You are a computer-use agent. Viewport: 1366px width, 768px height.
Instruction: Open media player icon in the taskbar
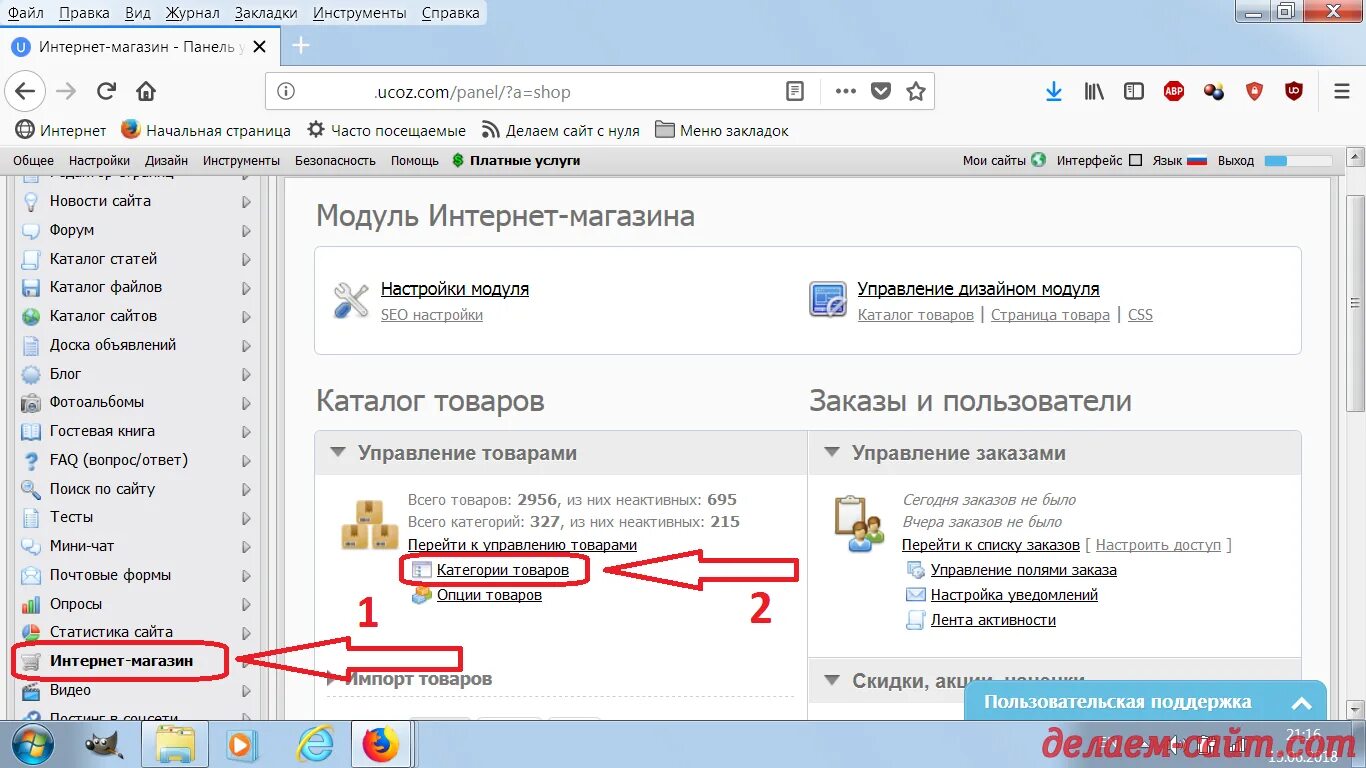click(x=242, y=746)
